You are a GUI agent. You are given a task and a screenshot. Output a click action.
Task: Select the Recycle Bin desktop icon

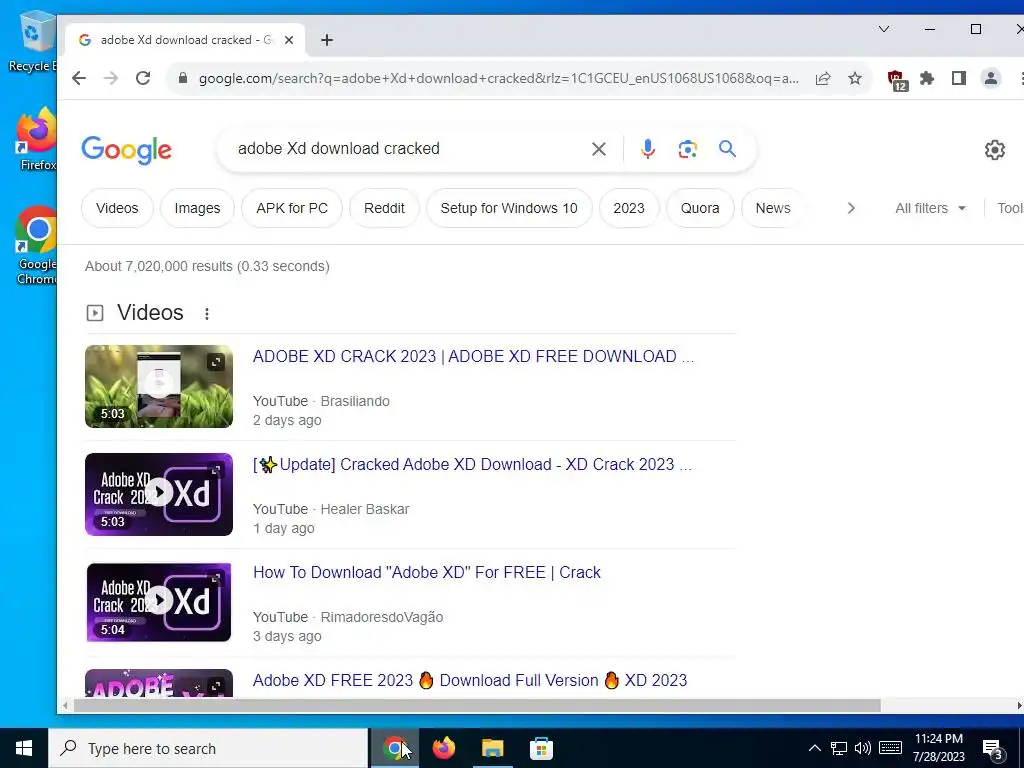33,40
